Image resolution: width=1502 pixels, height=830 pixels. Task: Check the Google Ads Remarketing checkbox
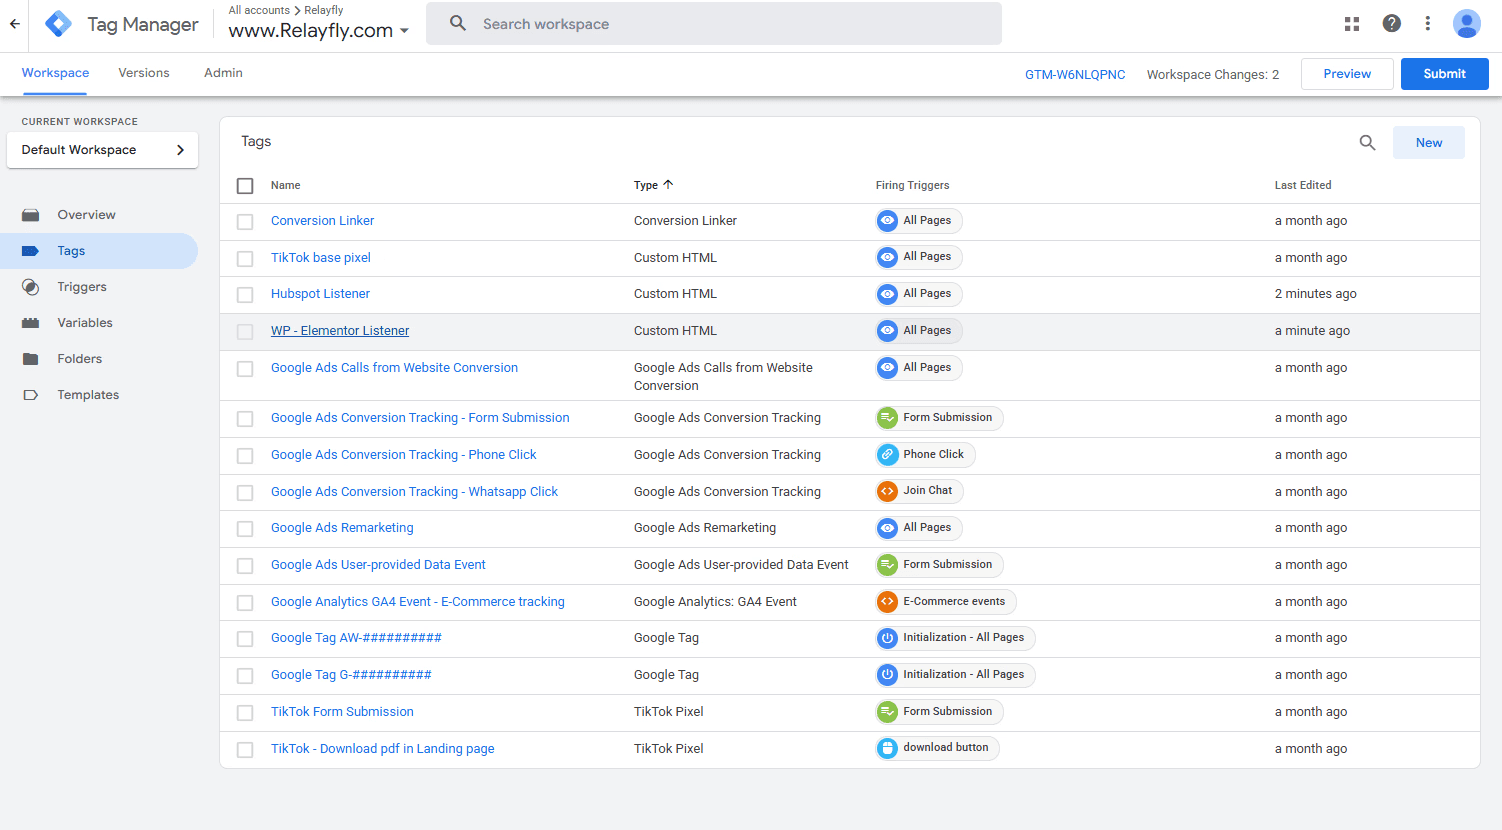pyautogui.click(x=245, y=529)
